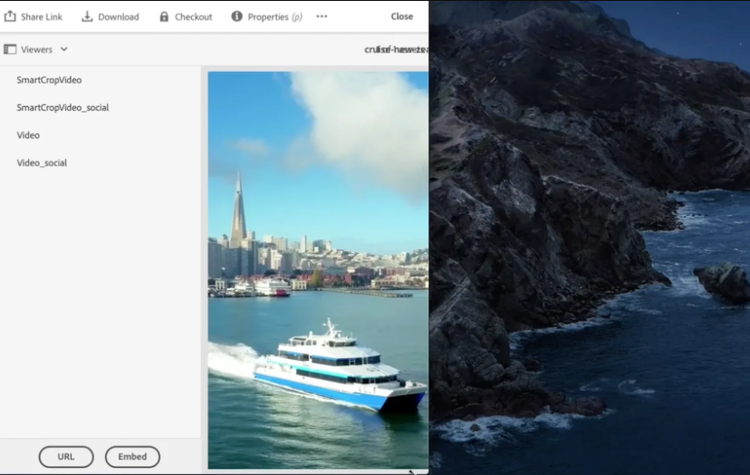Click the padlock icon next to Checkout

[164, 16]
